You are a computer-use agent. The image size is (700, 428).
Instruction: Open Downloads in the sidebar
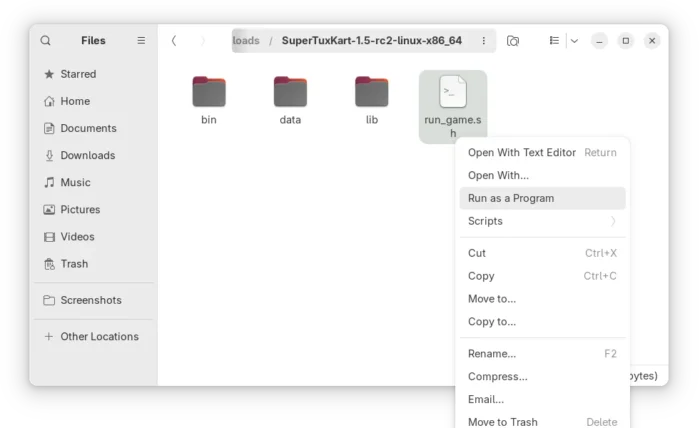87,156
